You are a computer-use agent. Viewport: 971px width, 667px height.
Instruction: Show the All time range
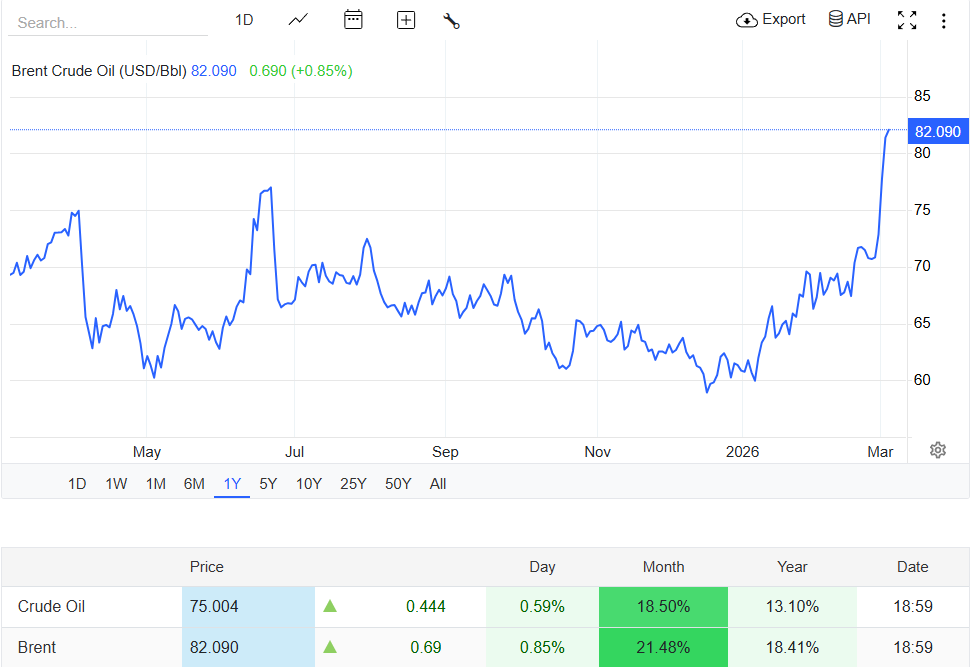coord(438,484)
